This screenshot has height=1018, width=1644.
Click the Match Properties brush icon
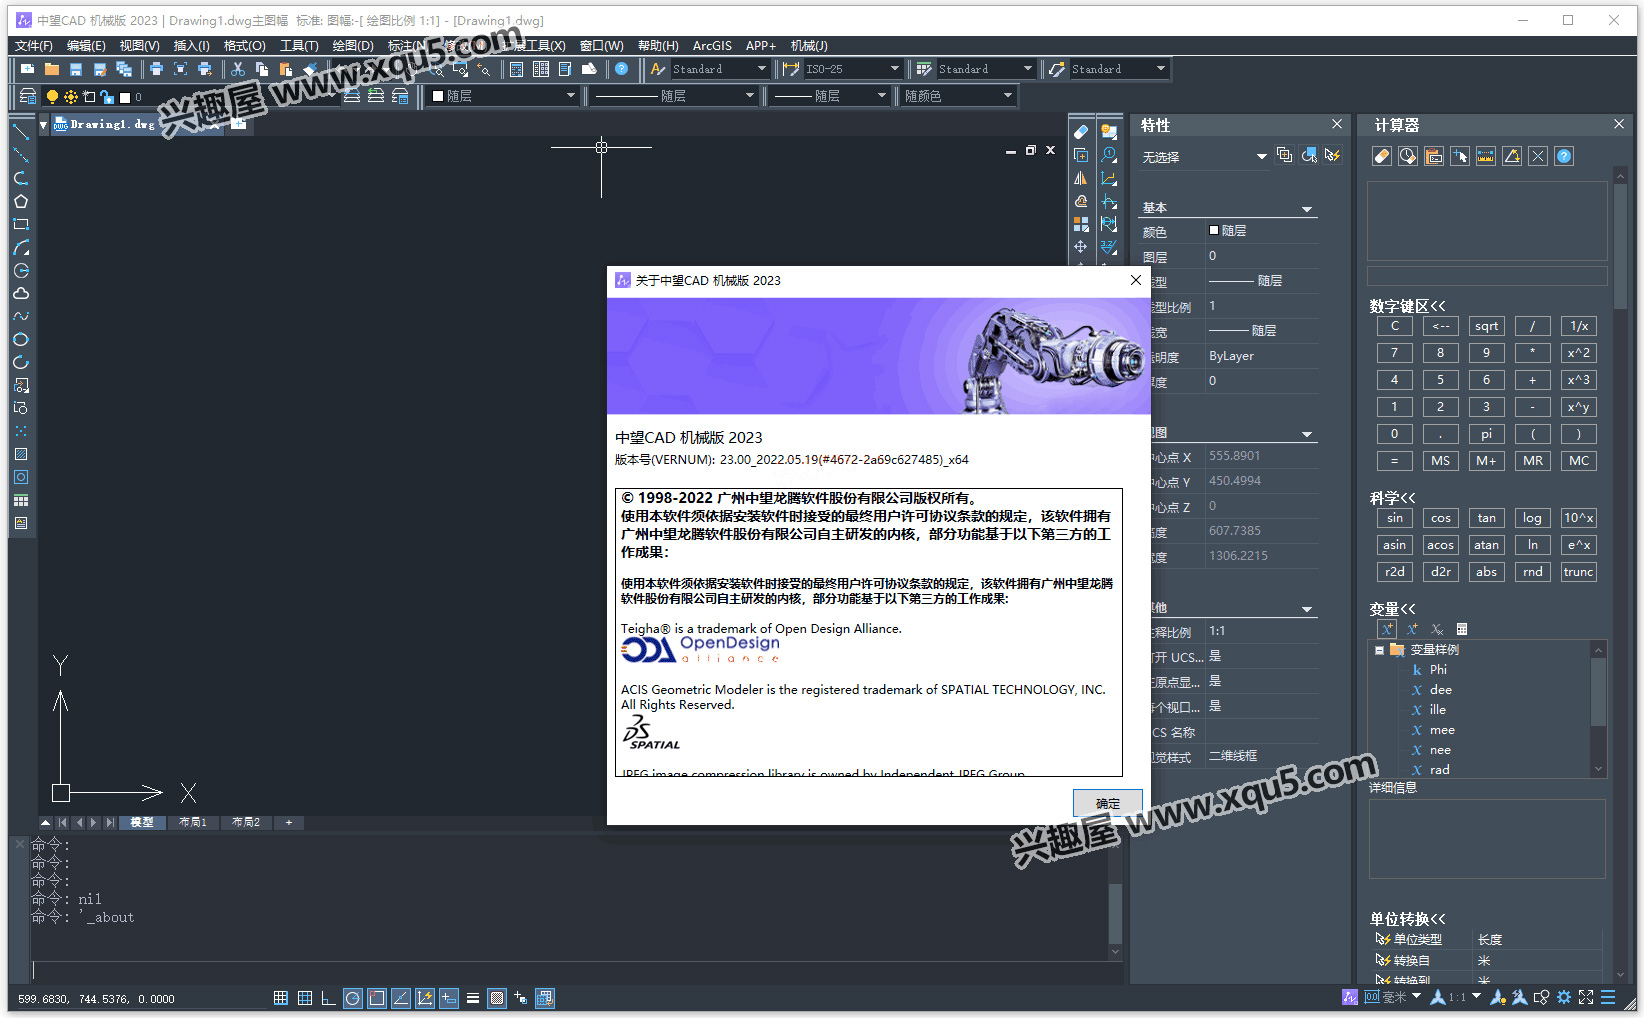point(310,69)
